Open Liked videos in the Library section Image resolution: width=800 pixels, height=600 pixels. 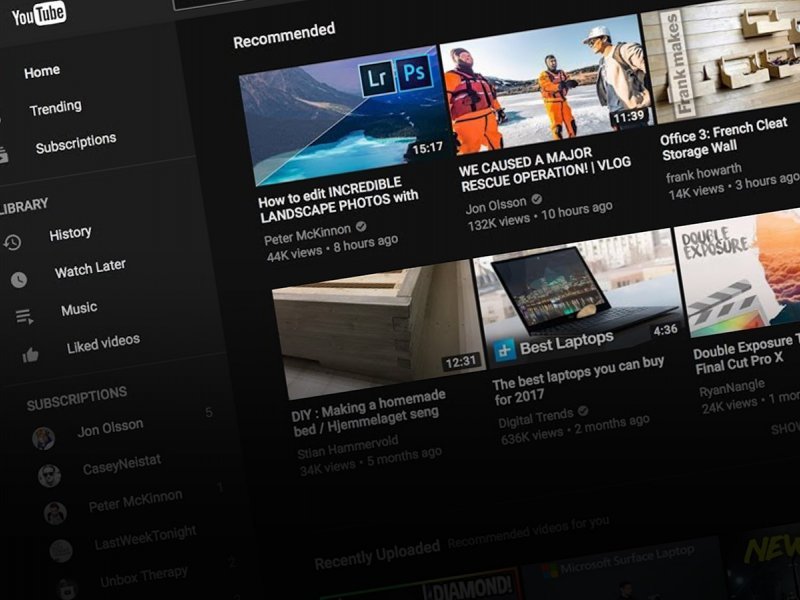pyautogui.click(x=103, y=343)
